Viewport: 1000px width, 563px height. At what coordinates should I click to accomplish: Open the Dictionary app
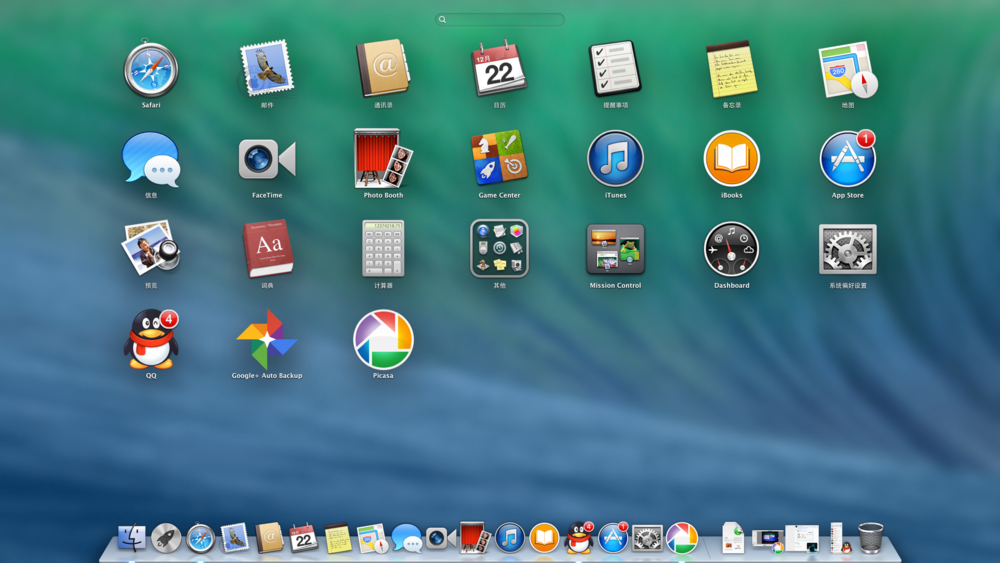pyautogui.click(x=267, y=249)
